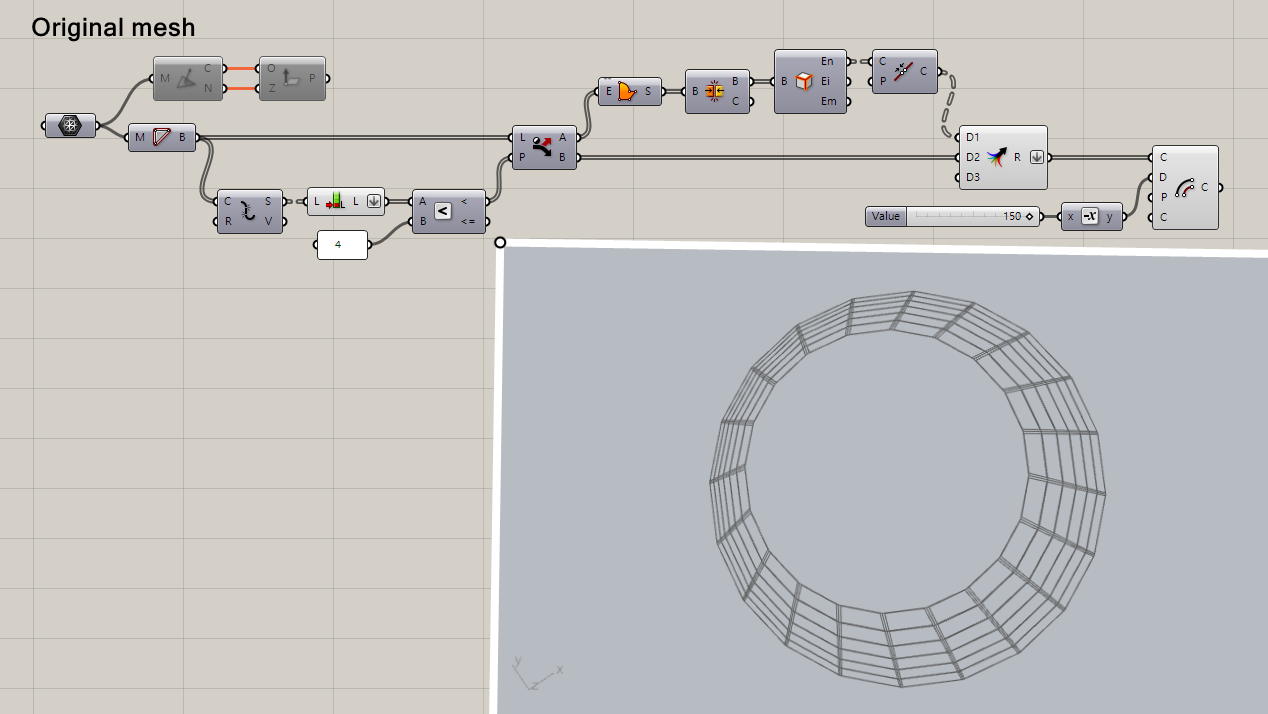The height and width of the screenshot is (714, 1268).
Task: Click the number panel containing 4
Action: 342,244
